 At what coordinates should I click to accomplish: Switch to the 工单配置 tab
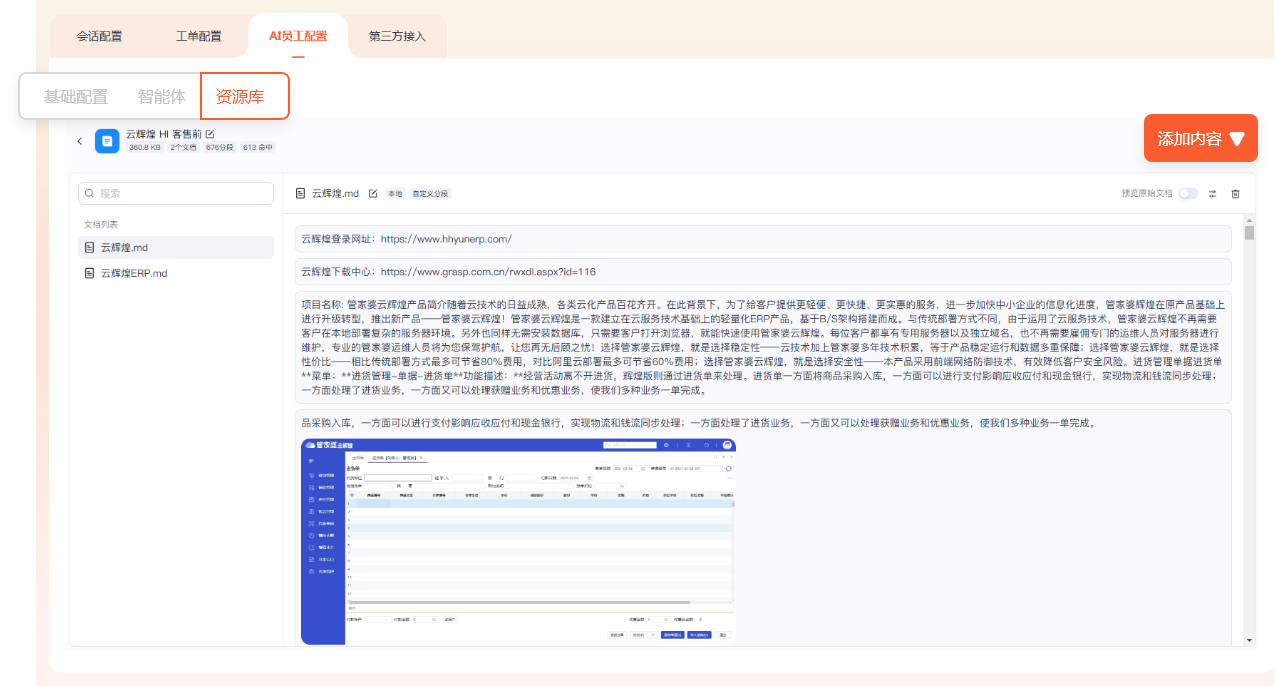pos(198,36)
